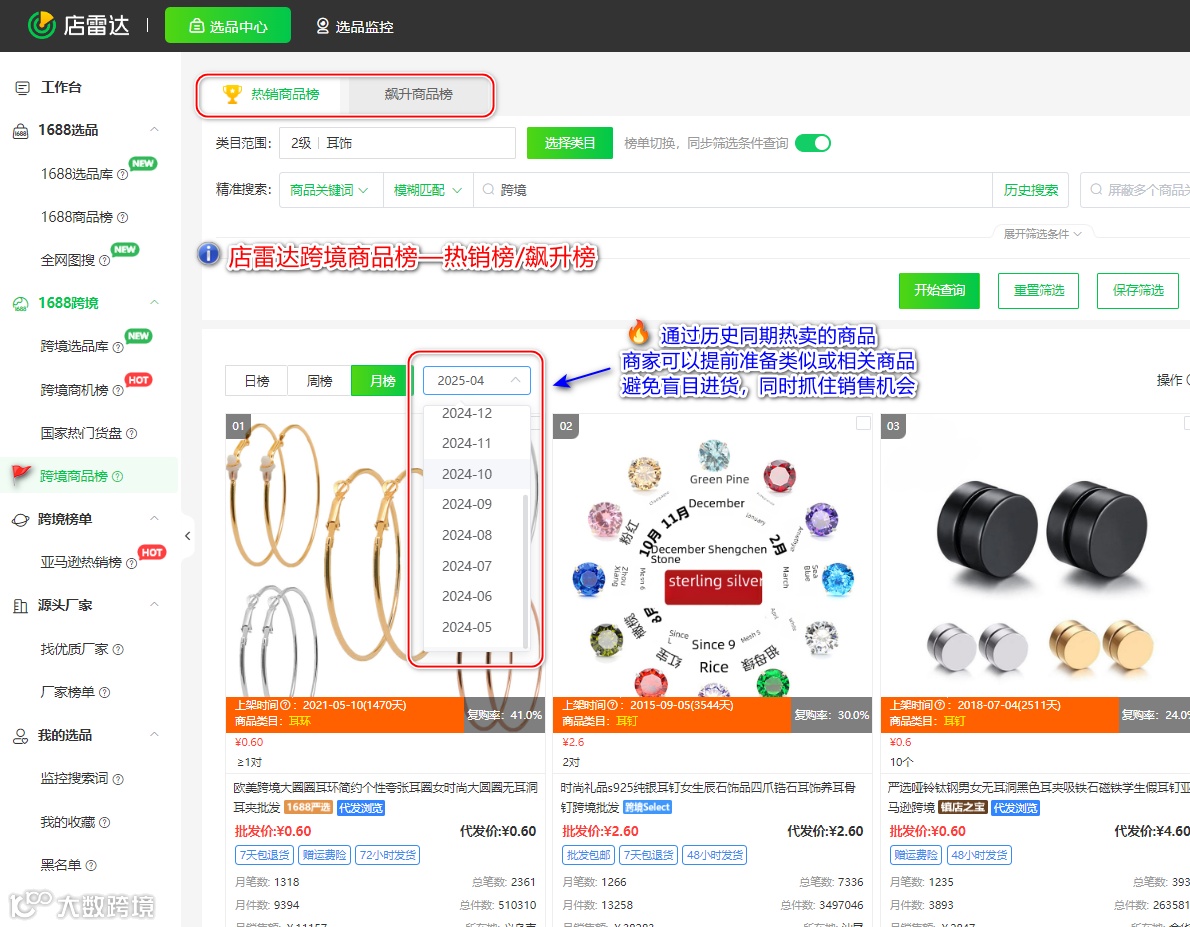This screenshot has height=927, width=1190.
Task: Click the keyword search field containing 跨境
Action: pyautogui.click(x=732, y=190)
